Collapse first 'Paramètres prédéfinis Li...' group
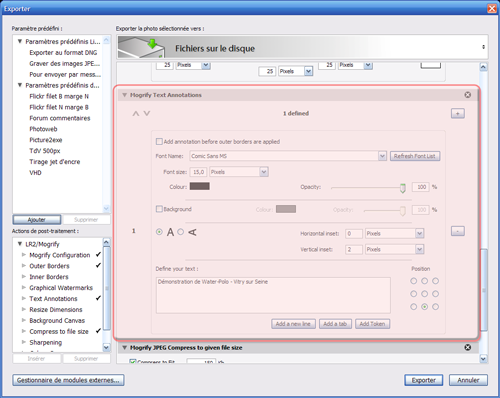The height and width of the screenshot is (398, 500). pos(20,41)
